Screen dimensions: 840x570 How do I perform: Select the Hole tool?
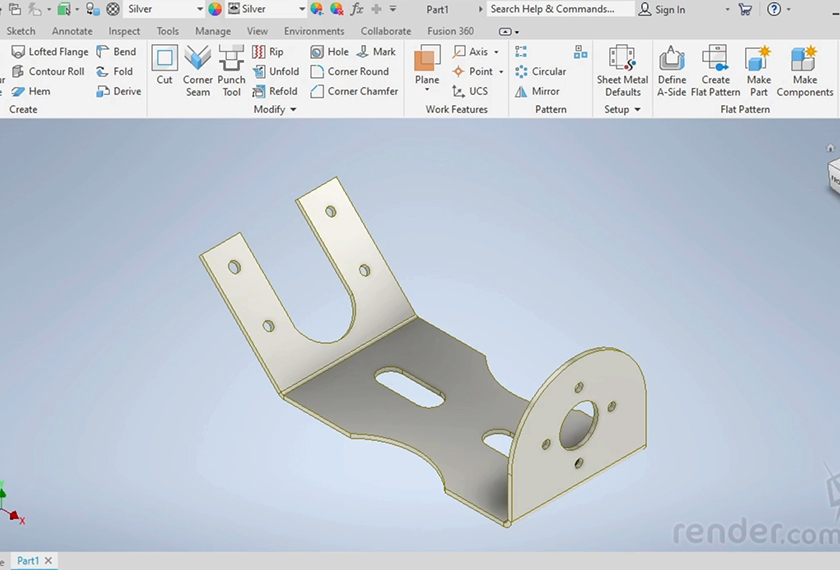[x=330, y=52]
